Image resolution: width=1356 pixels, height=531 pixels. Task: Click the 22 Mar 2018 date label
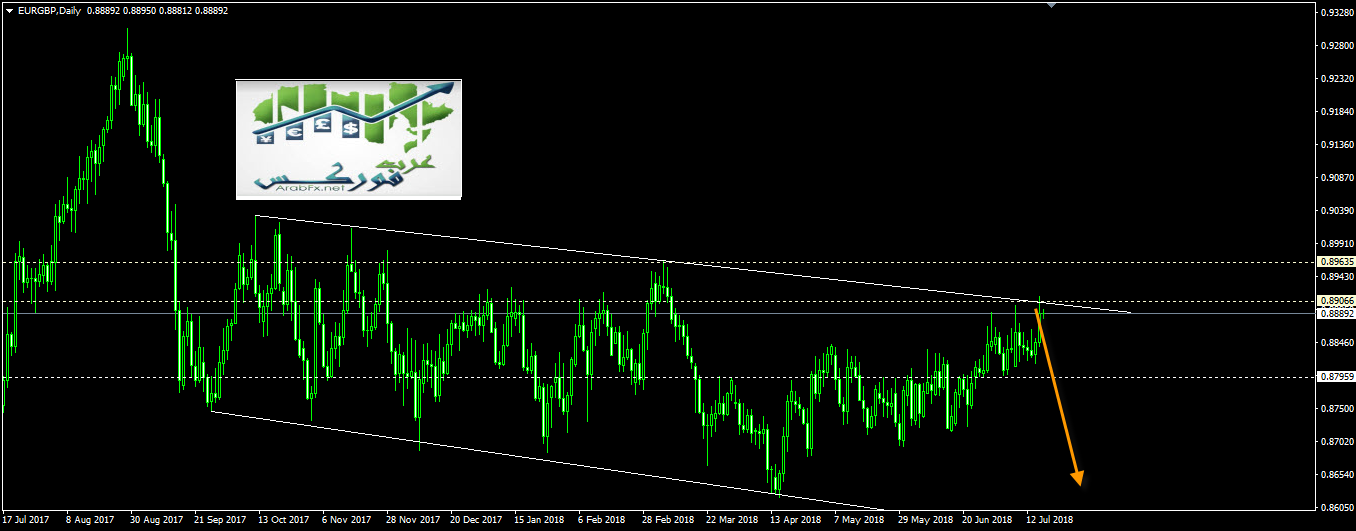point(731,520)
